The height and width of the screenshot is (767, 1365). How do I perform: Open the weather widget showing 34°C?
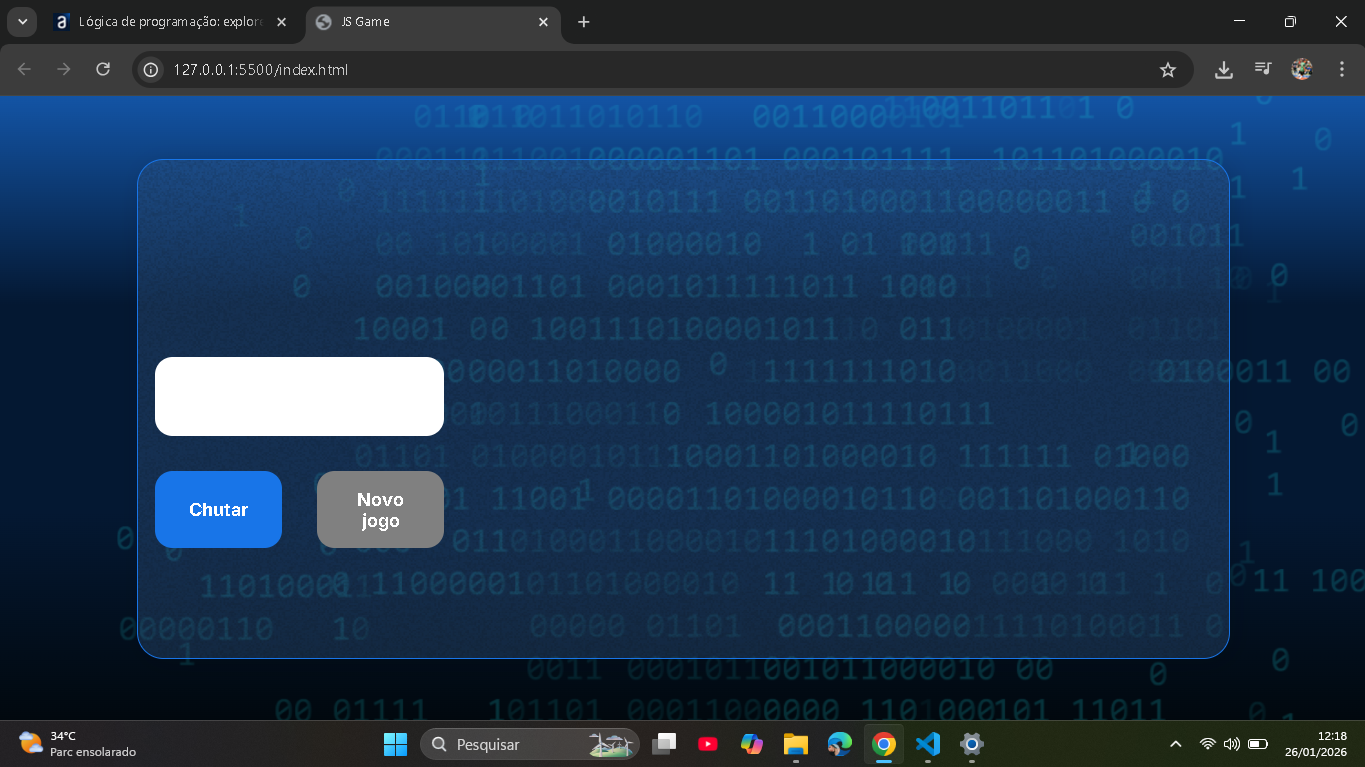pos(77,744)
